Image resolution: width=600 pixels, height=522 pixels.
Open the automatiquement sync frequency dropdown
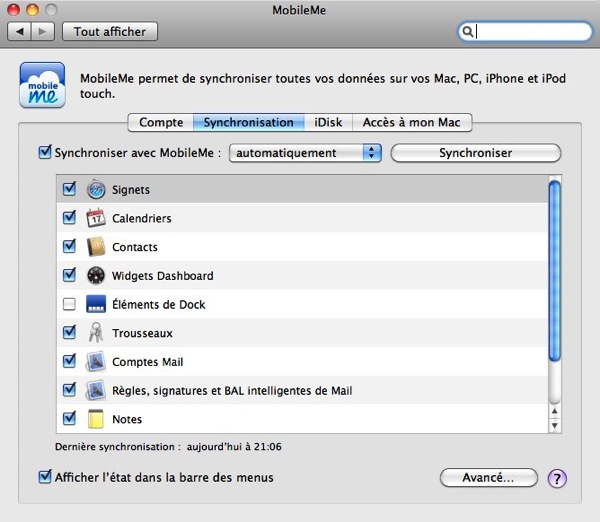[x=305, y=153]
